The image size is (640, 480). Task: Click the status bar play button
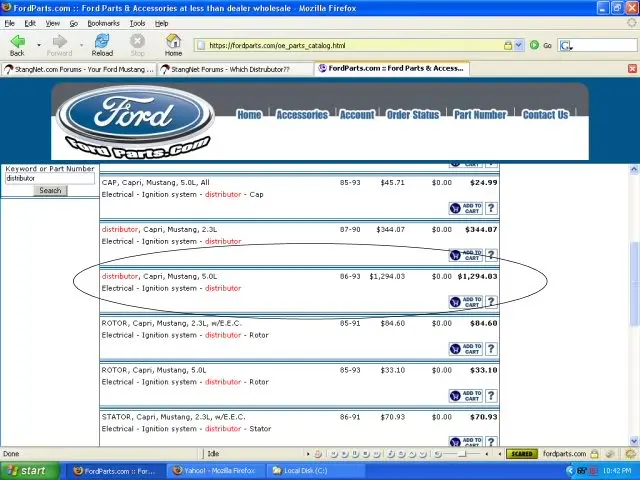click(x=345, y=453)
